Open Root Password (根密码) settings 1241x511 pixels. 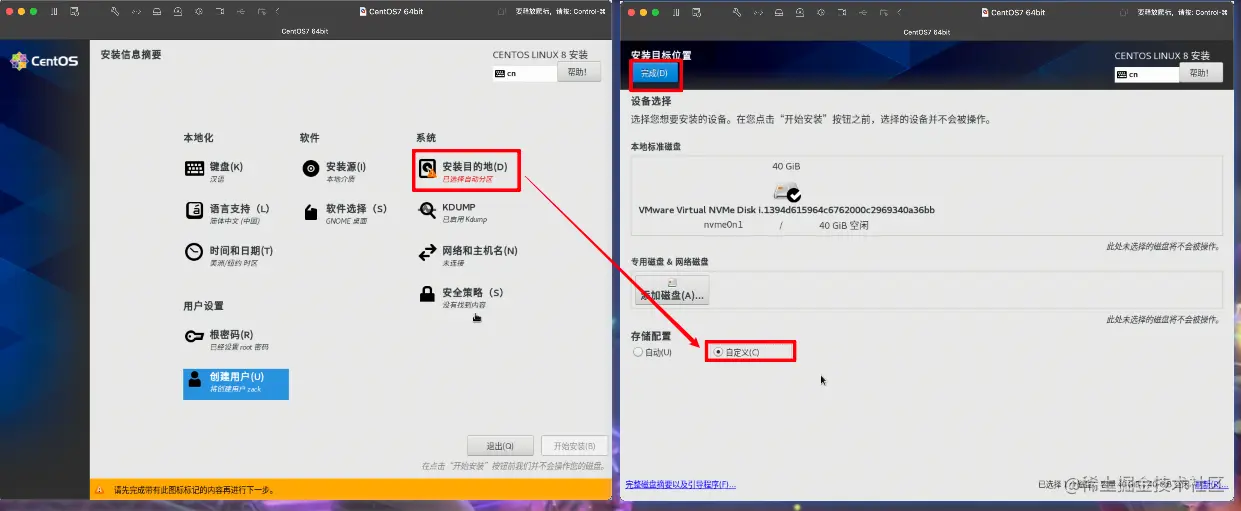pos(226,339)
